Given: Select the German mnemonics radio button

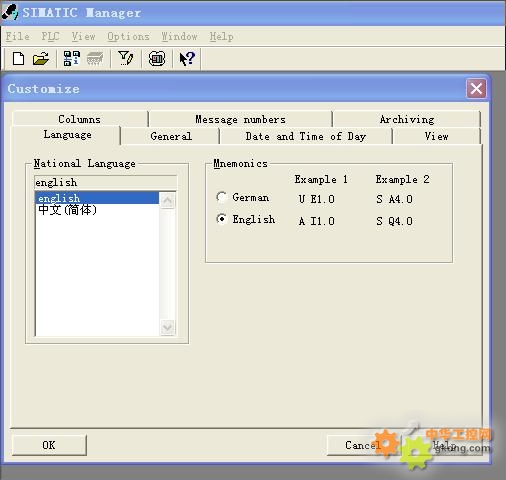Looking at the screenshot, I should point(221,197).
